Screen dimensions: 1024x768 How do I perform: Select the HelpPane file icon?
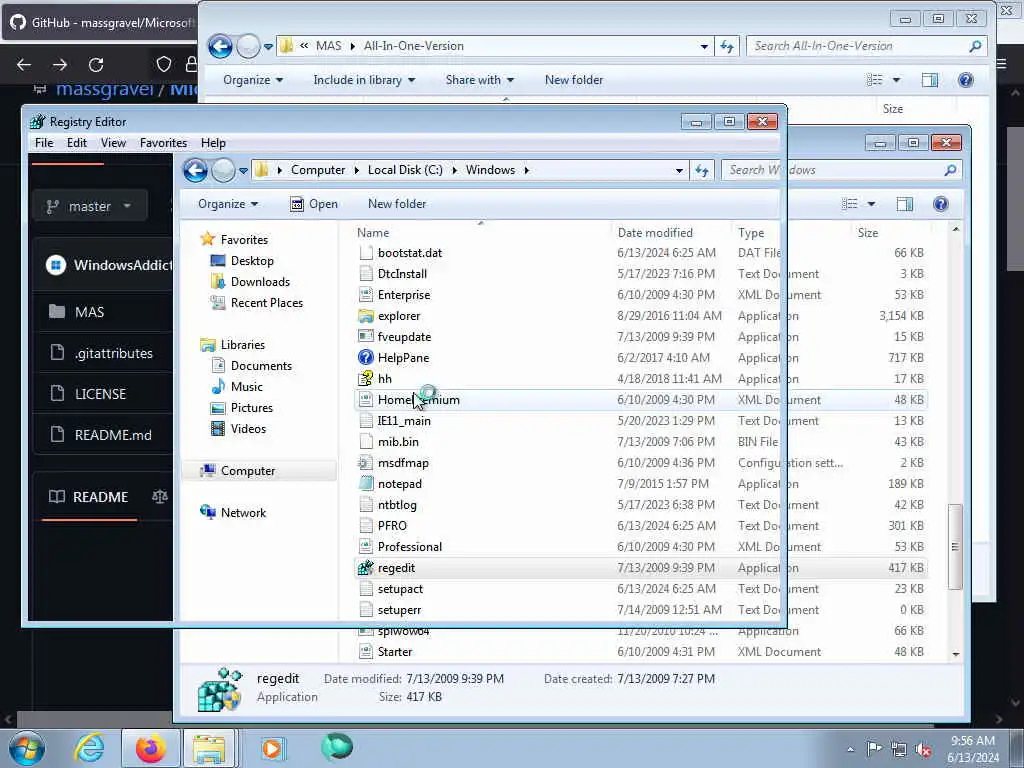366,358
